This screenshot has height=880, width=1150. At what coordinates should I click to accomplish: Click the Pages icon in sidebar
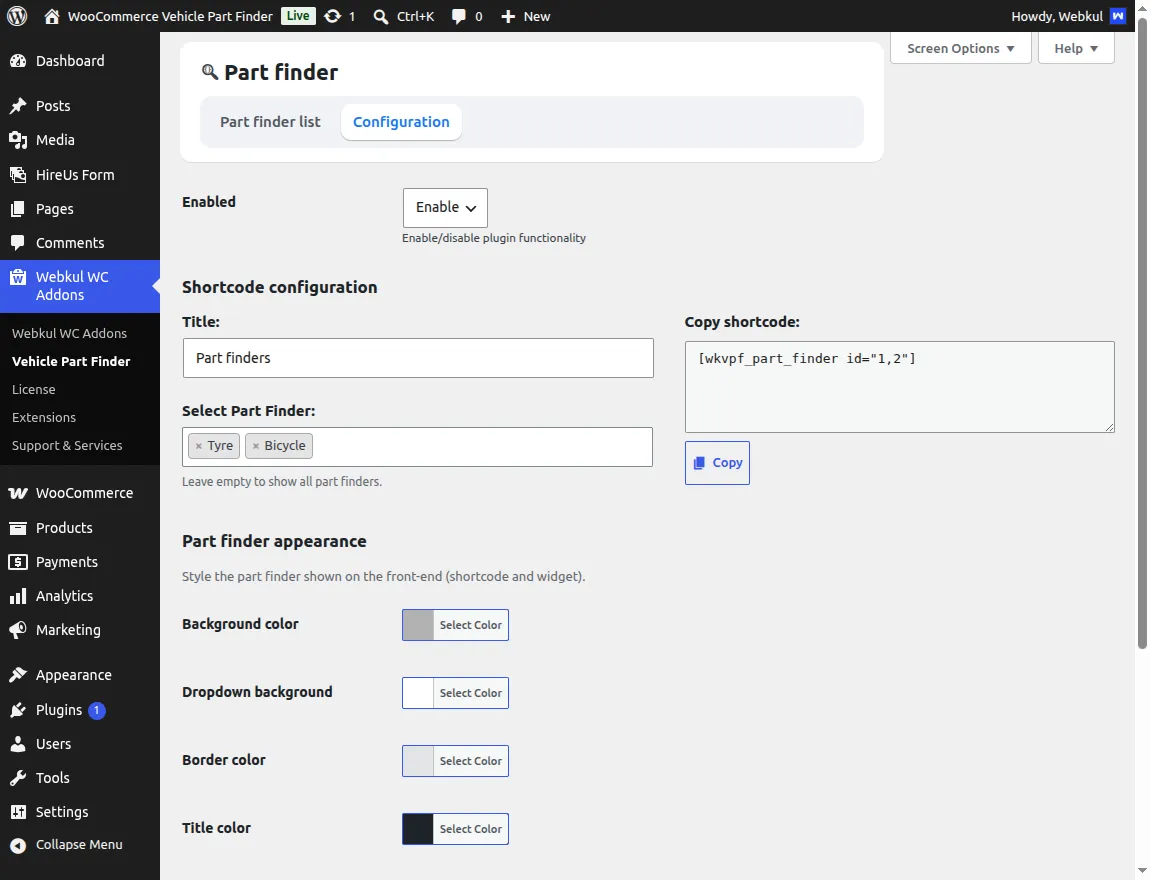(18, 209)
